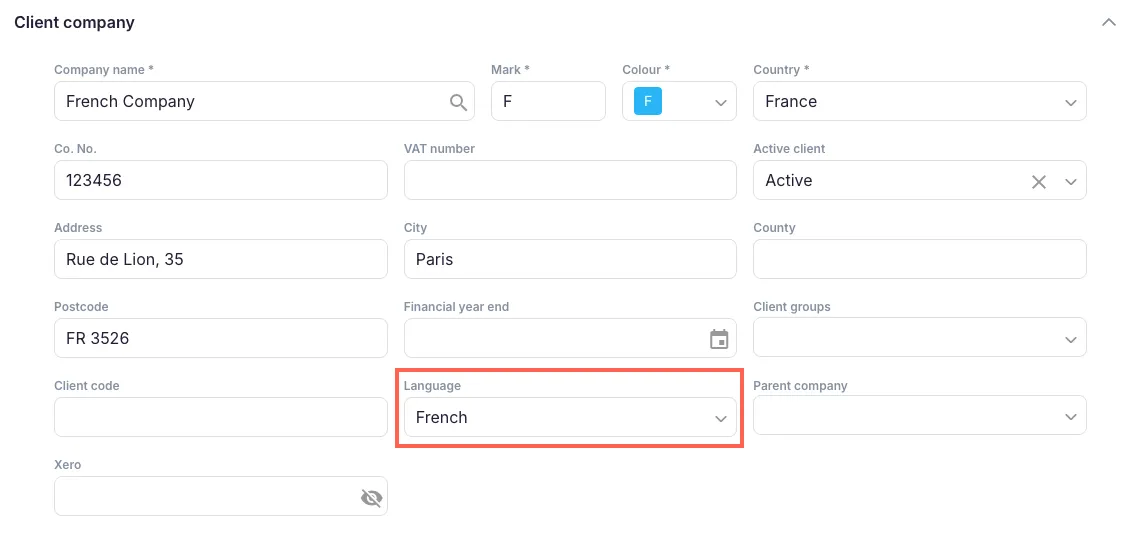Open the Country dropdown
The width and height of the screenshot is (1143, 551).
tap(1070, 102)
